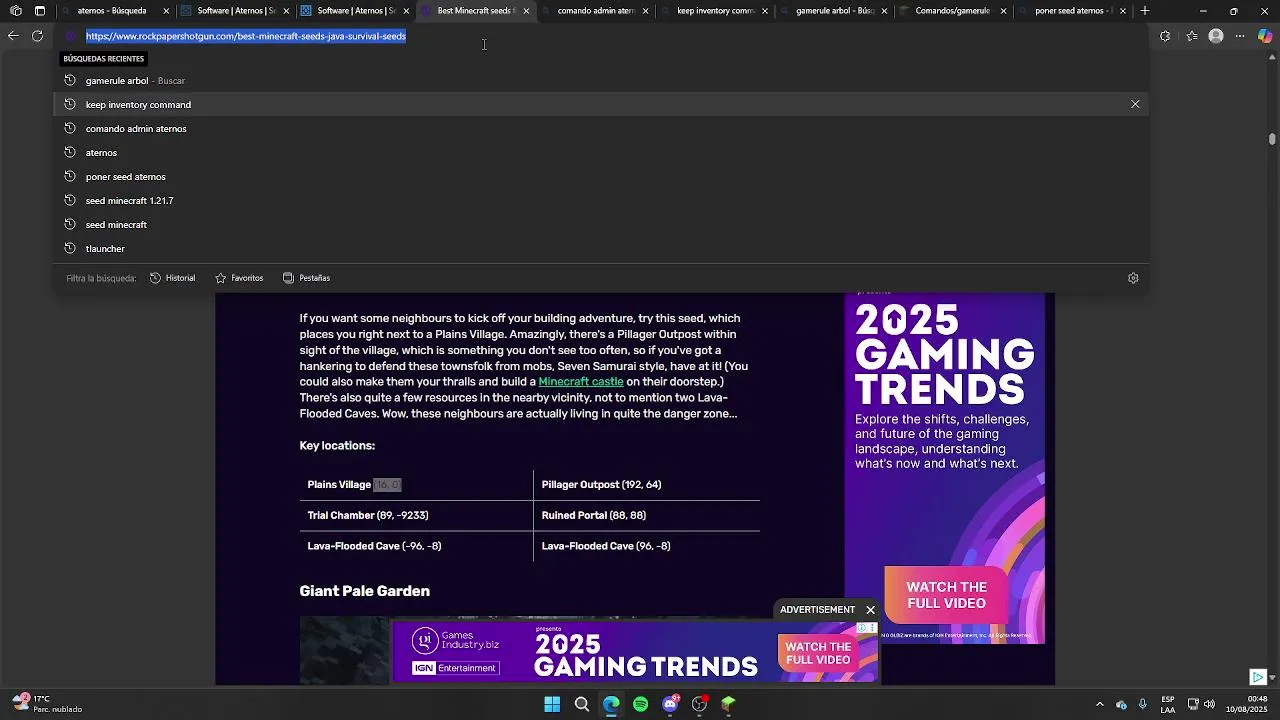Image resolution: width=1280 pixels, height=720 pixels.
Task: Pick the 'seed minecraft' suggestion
Action: click(x=600, y=224)
